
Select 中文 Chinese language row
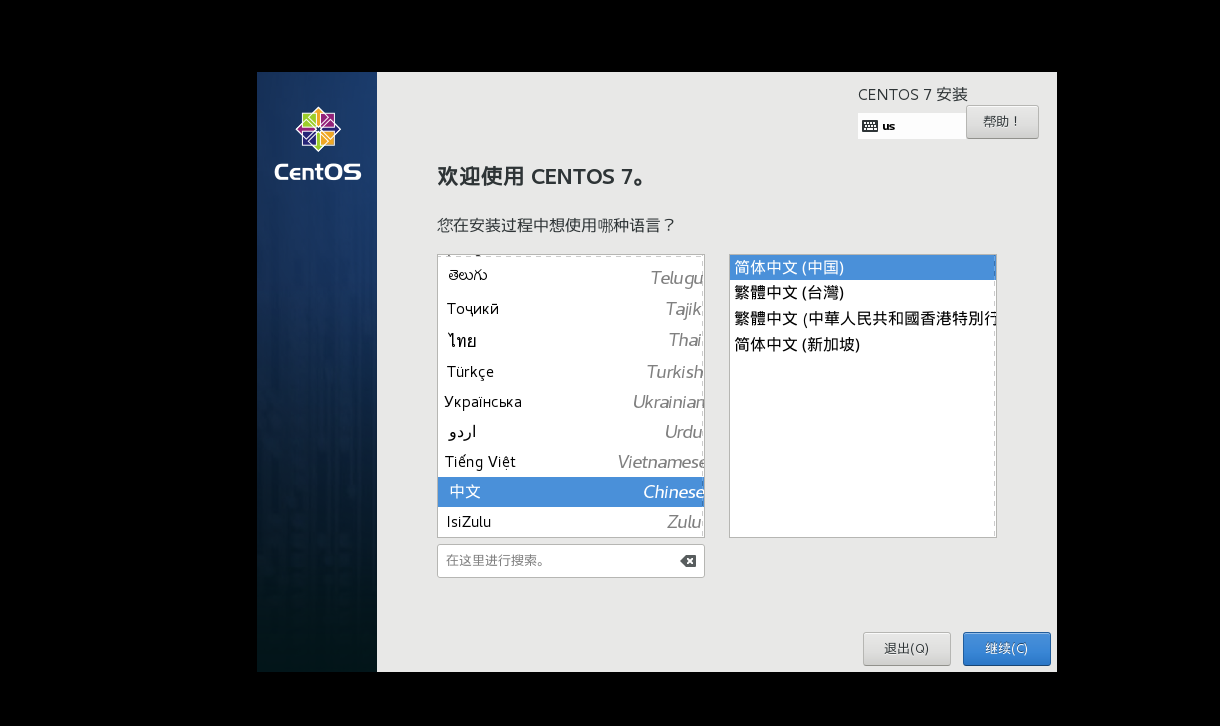click(x=570, y=492)
